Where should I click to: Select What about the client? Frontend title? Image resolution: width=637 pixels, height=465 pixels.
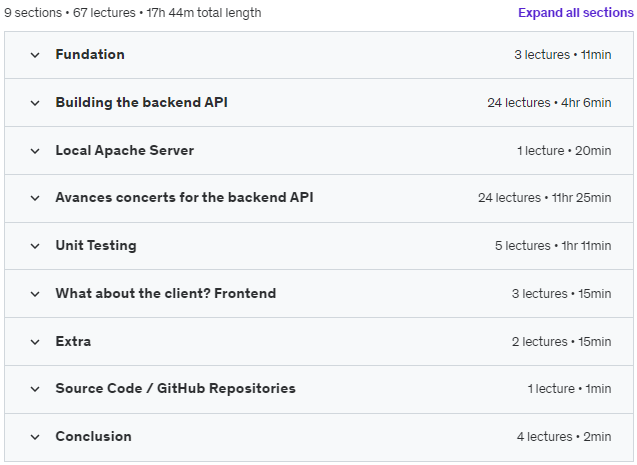[166, 293]
